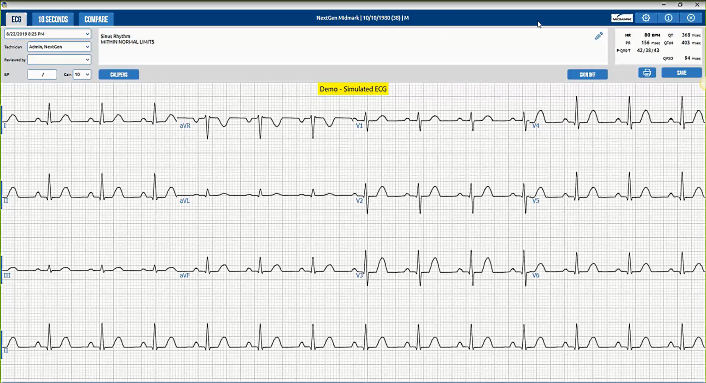Restore down the application window
Viewport: 706px width, 383px height.
click(x=680, y=5)
